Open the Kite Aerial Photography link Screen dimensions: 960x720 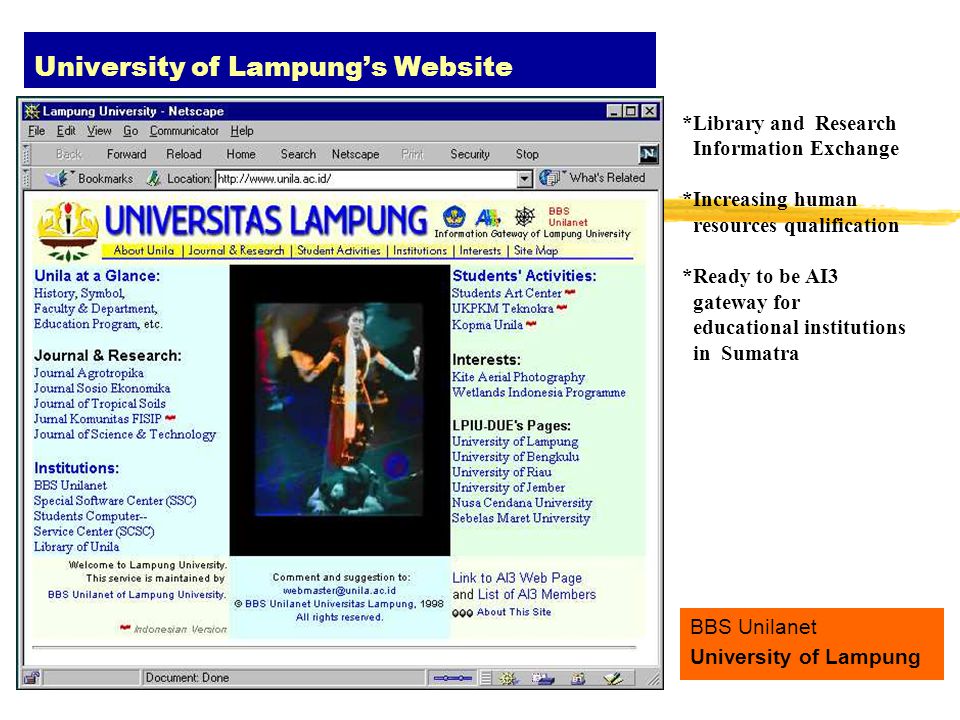[x=518, y=377]
